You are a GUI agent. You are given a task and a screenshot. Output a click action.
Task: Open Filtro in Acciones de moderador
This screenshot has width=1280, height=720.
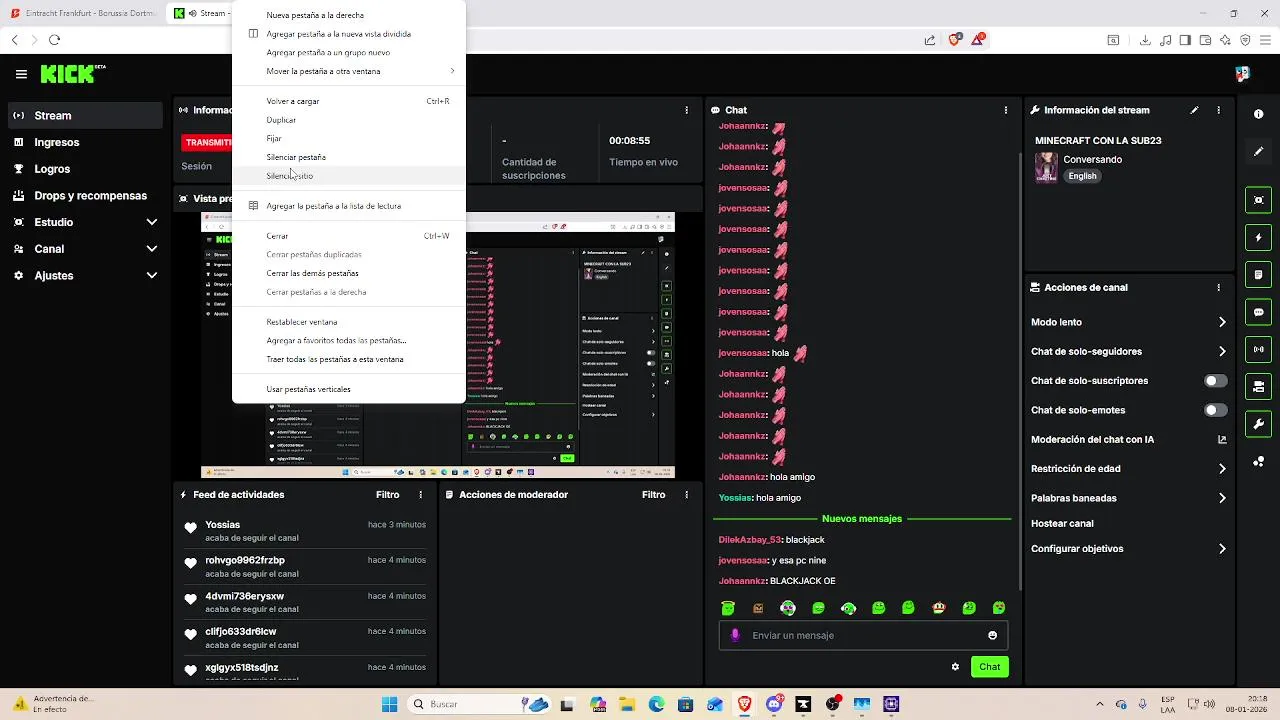pyautogui.click(x=653, y=495)
